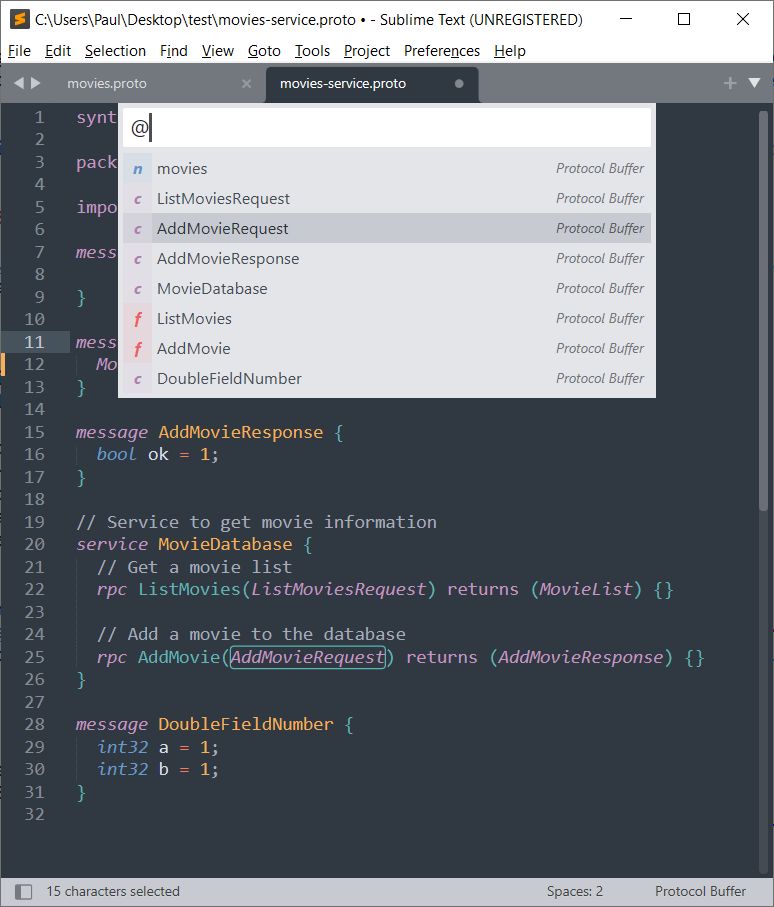Choose AddMovieRequest in symbol list
The image size is (774, 907).
click(386, 228)
